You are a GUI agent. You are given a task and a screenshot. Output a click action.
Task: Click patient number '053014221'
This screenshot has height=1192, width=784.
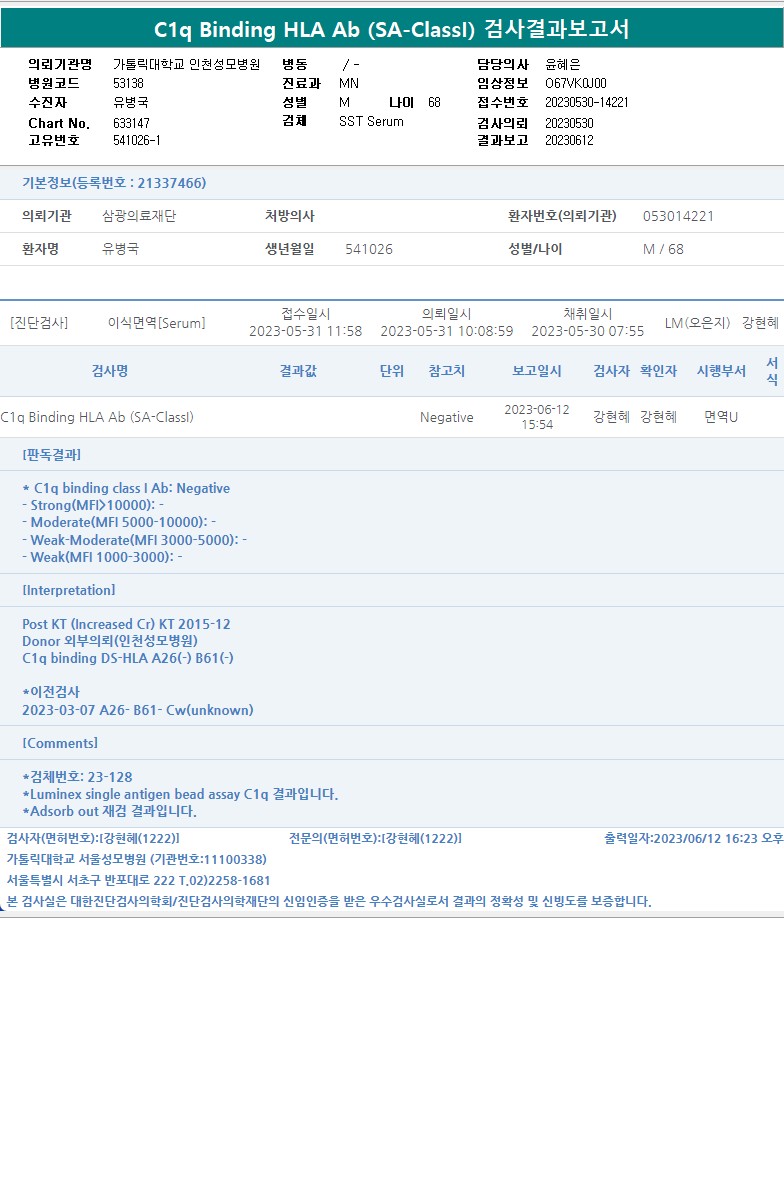[678, 216]
